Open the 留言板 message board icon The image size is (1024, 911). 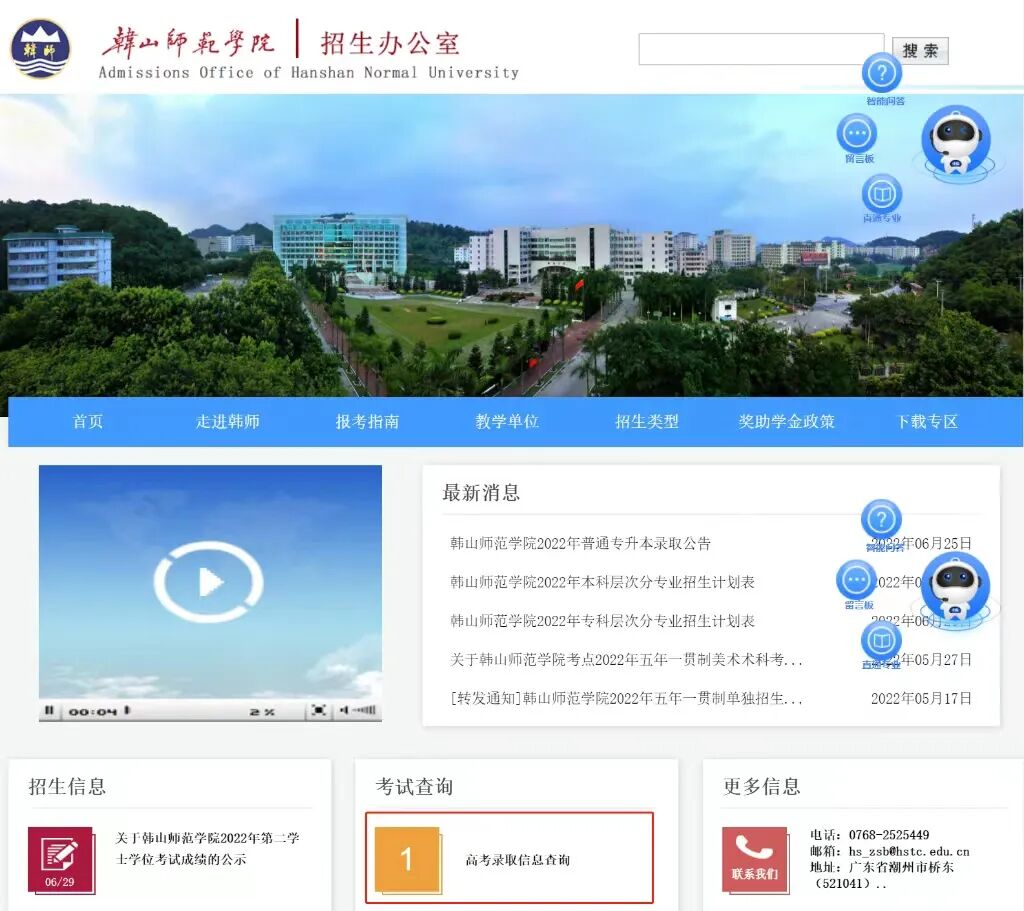(x=856, y=131)
